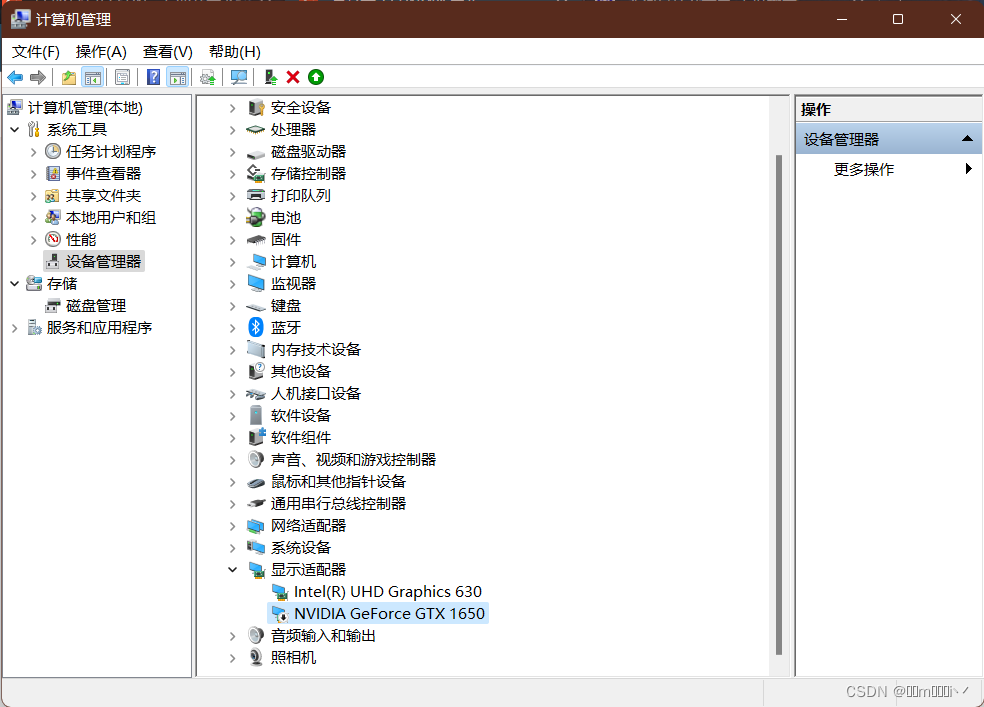Open the Properties toolbar icon
The image size is (984, 707).
click(x=122, y=78)
